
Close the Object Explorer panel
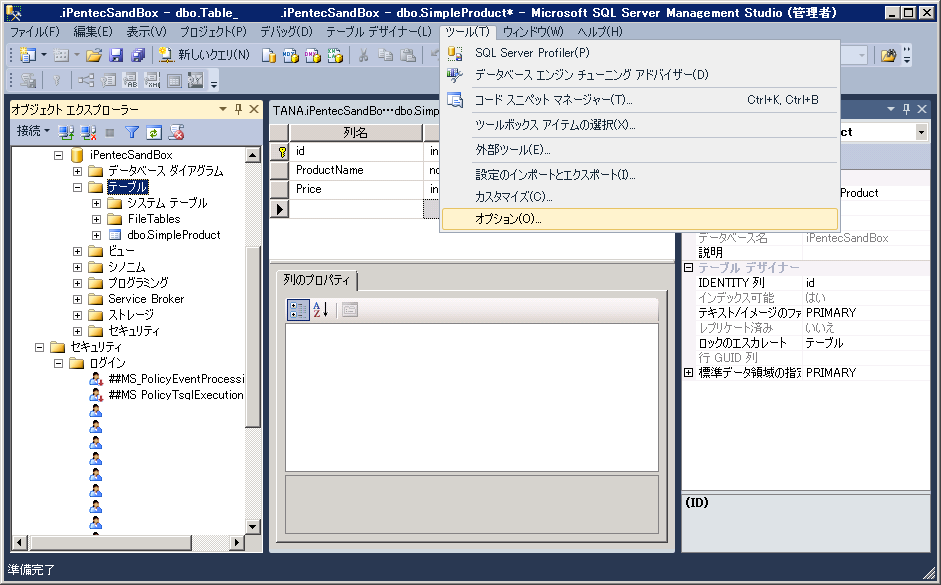(254, 109)
